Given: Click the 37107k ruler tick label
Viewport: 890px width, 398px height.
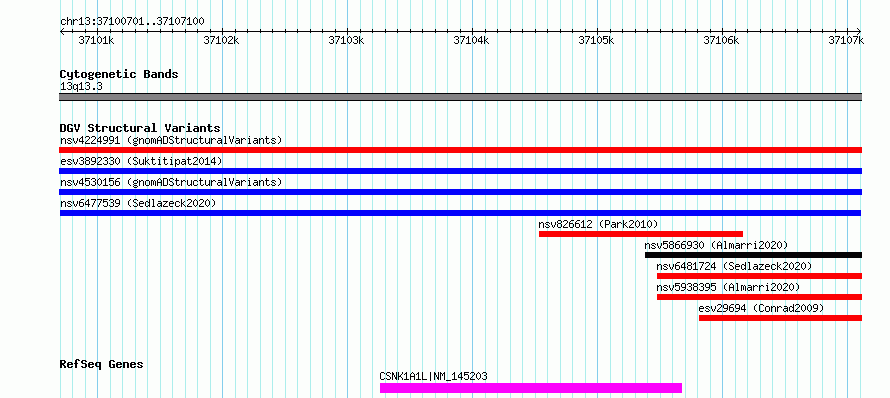Looking at the screenshot, I should 846,40.
